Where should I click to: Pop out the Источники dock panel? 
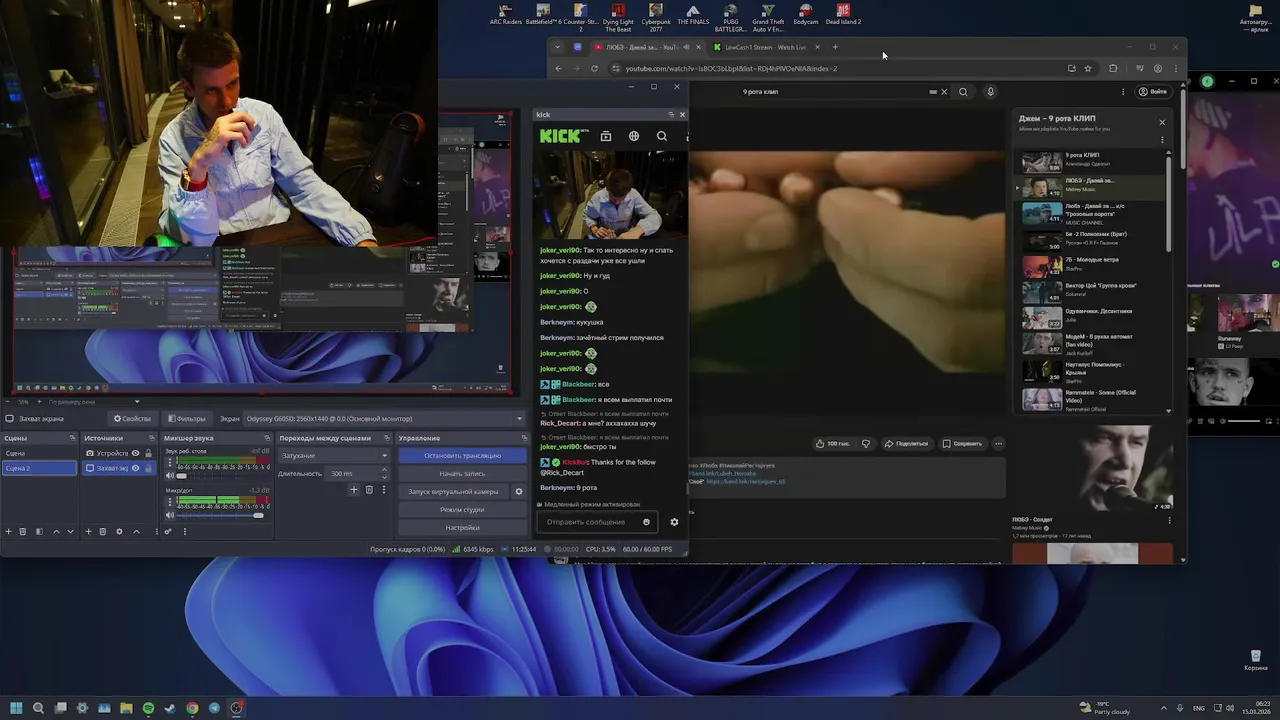(154, 438)
